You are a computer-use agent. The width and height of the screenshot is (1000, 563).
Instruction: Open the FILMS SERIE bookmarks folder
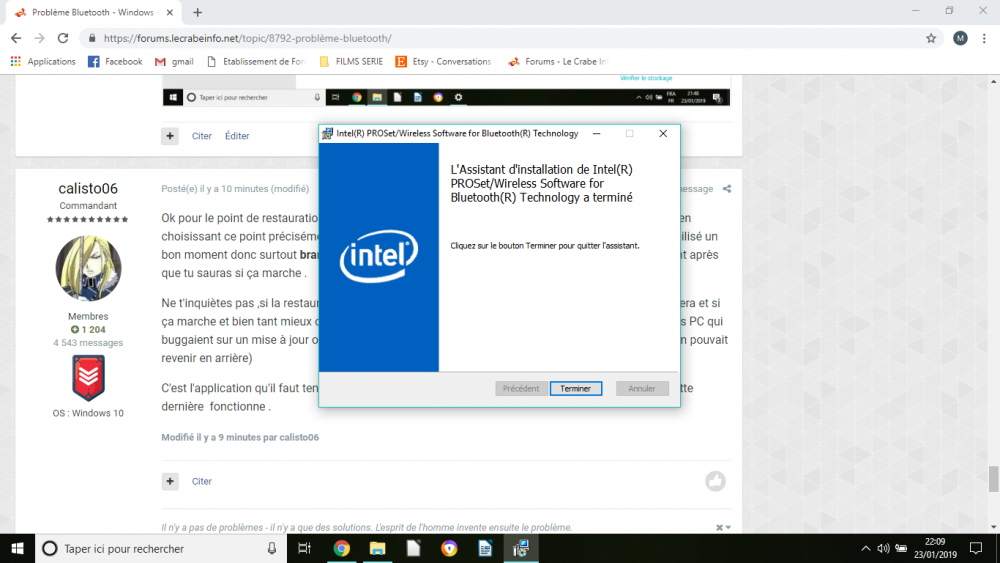(353, 61)
